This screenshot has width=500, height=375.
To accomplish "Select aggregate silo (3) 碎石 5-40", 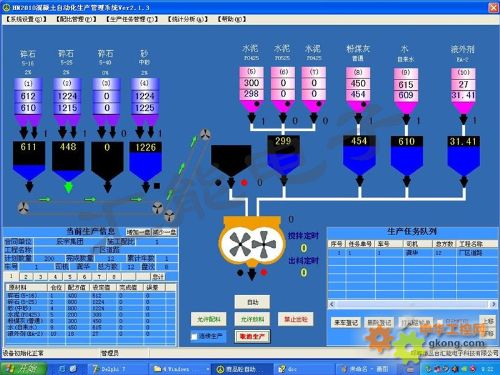I will (x=106, y=101).
